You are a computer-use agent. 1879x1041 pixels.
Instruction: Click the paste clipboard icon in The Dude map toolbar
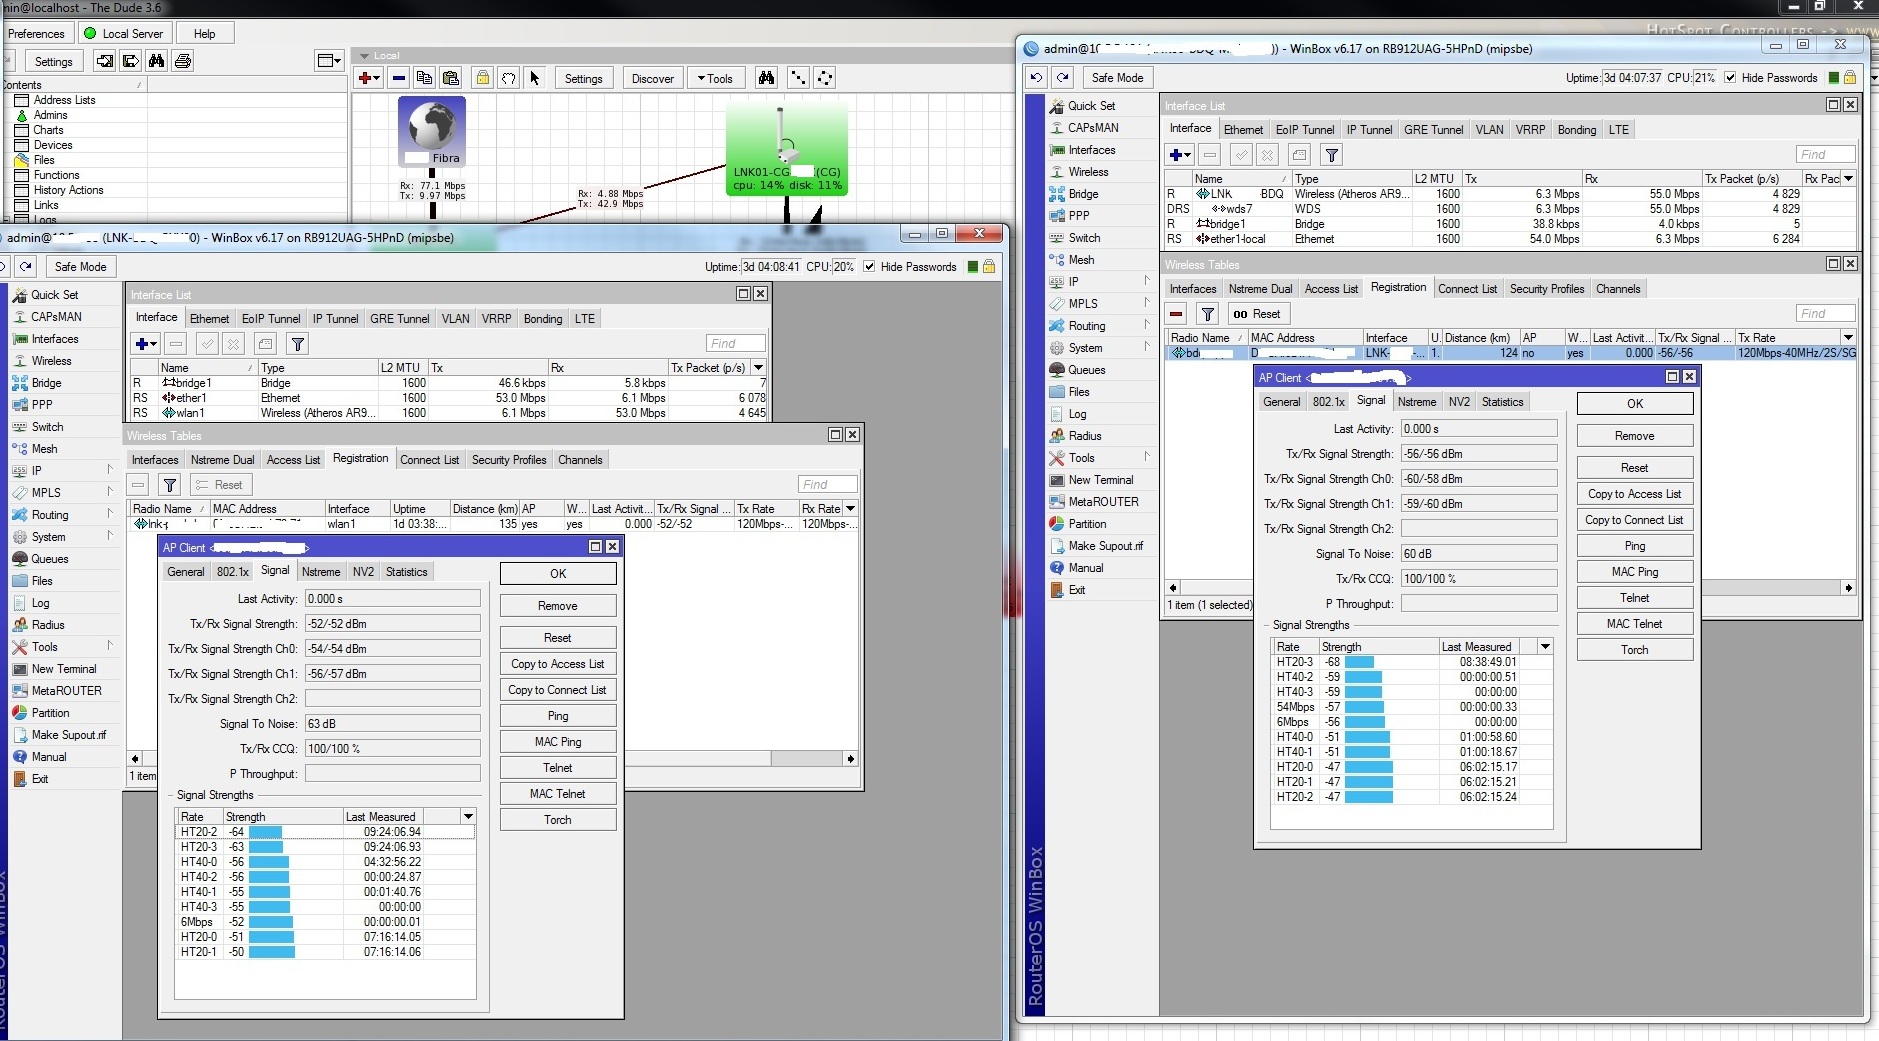click(451, 78)
